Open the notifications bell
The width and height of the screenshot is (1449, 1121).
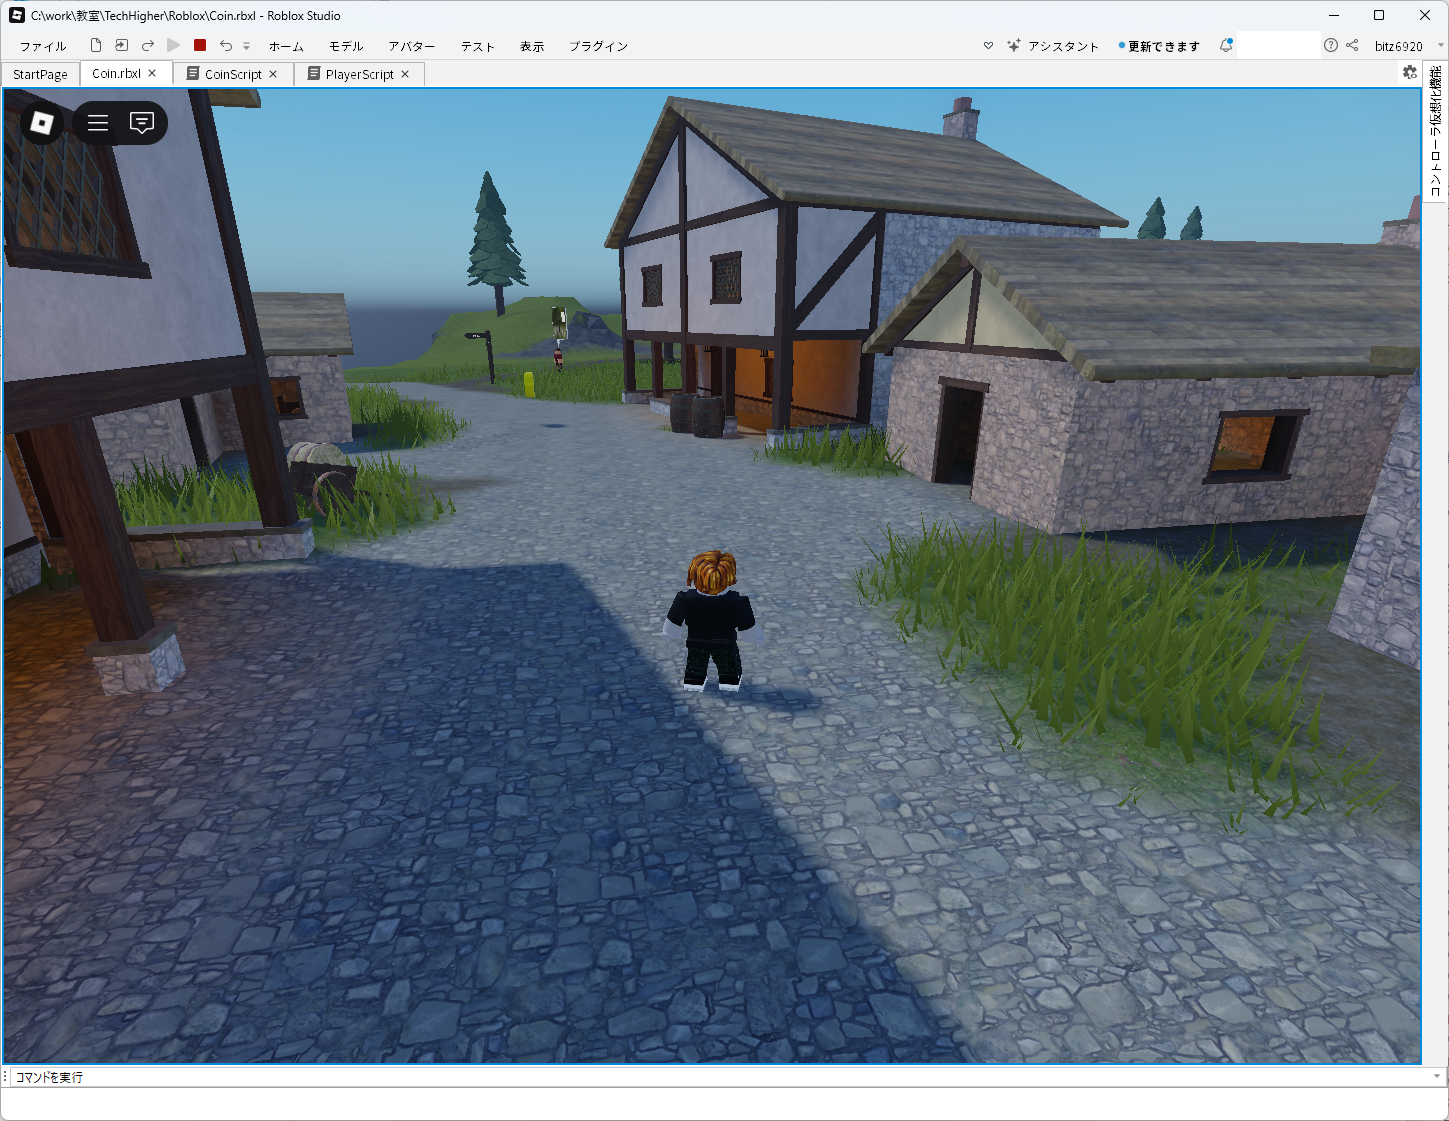(1225, 45)
